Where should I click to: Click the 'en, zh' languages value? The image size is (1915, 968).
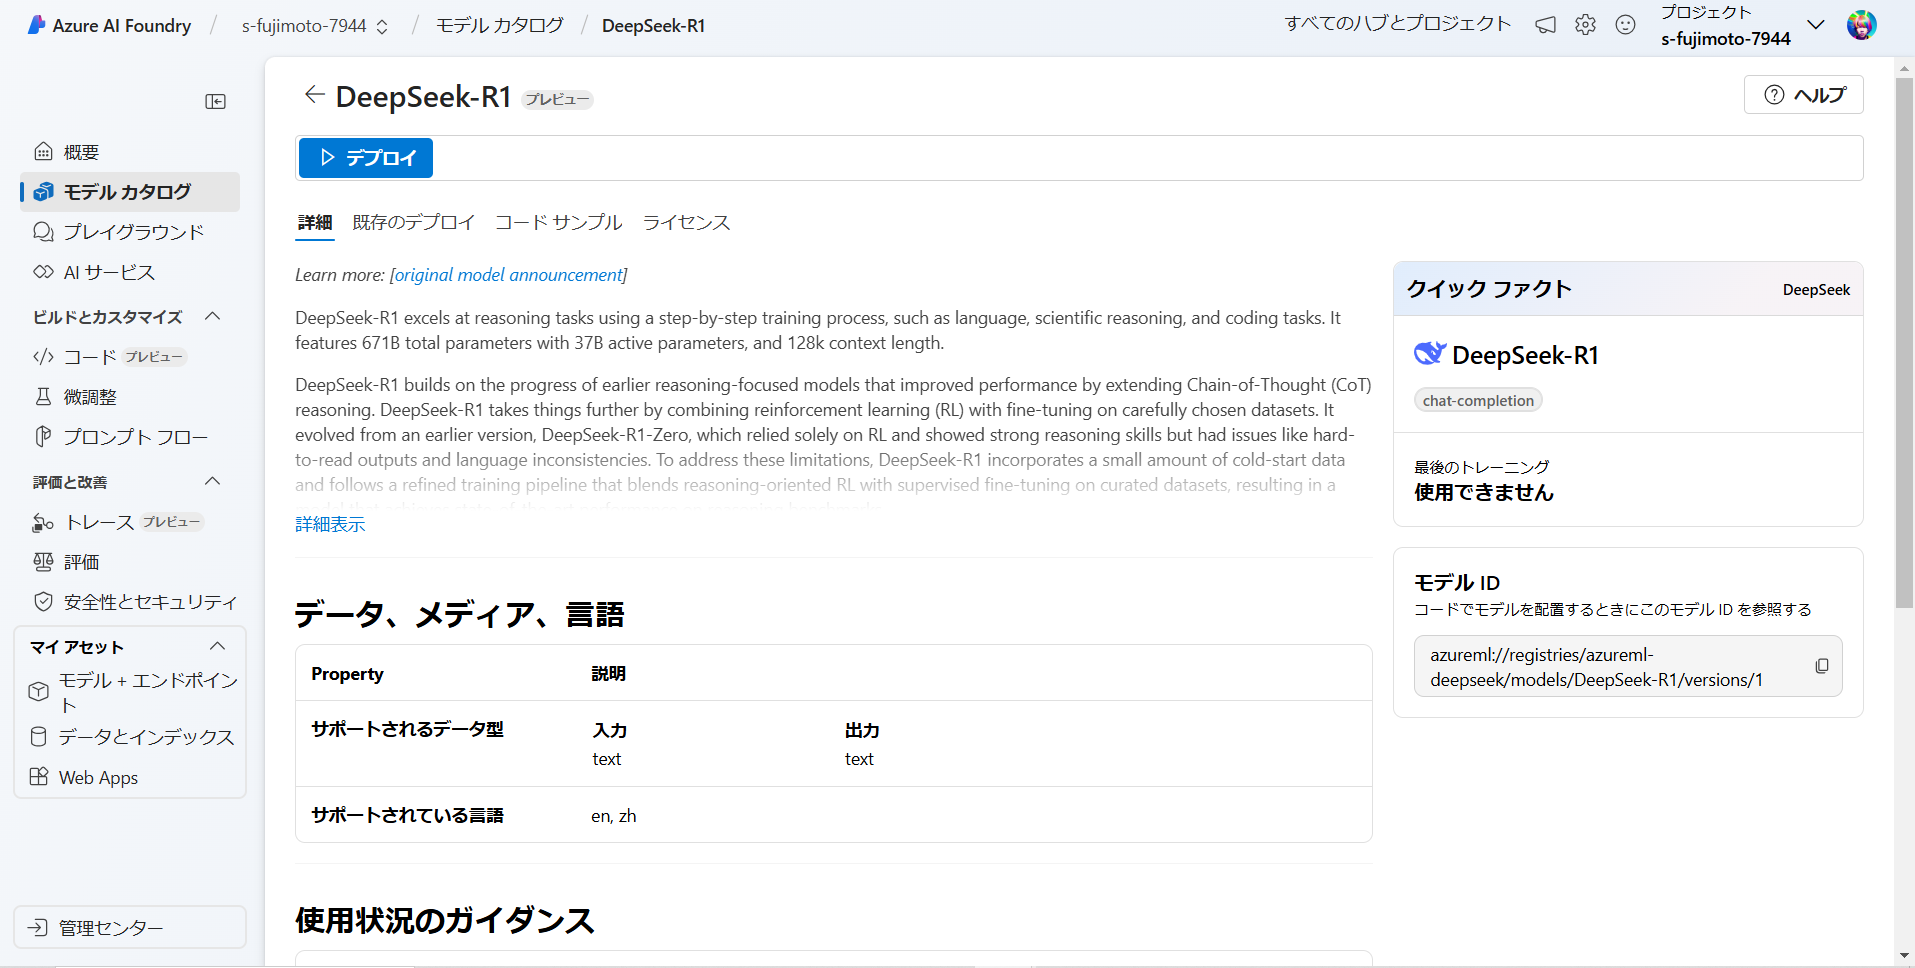[x=613, y=816]
